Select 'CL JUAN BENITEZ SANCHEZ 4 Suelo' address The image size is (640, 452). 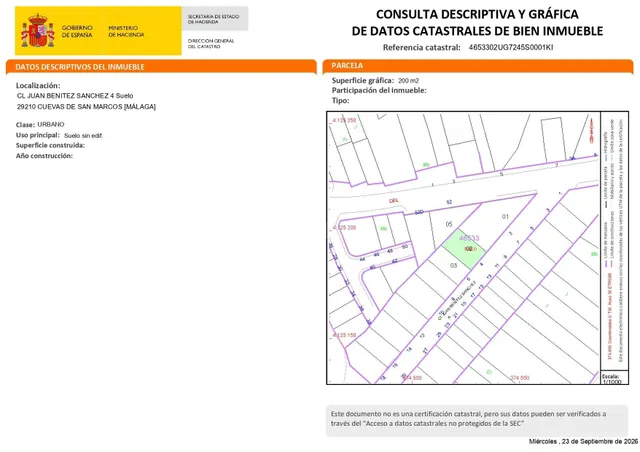pyautogui.click(x=75, y=96)
